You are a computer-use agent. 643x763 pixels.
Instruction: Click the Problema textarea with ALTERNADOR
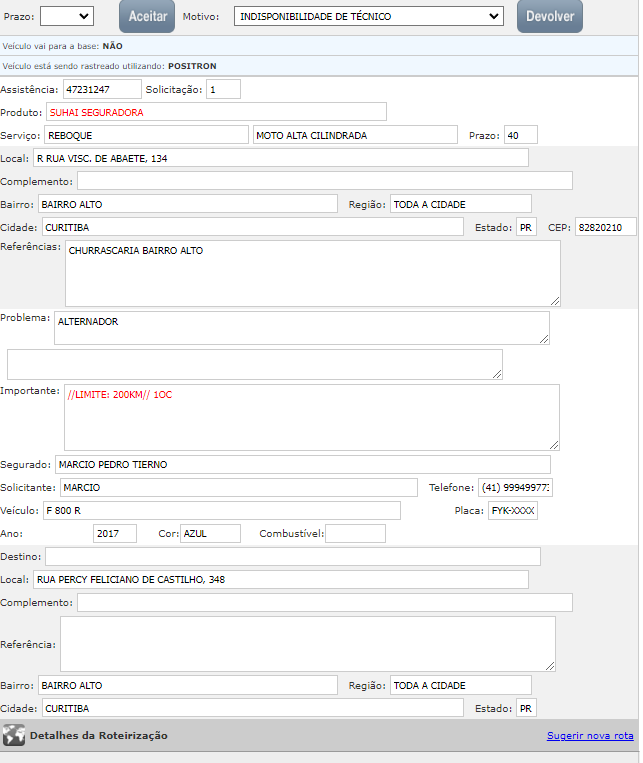click(301, 327)
